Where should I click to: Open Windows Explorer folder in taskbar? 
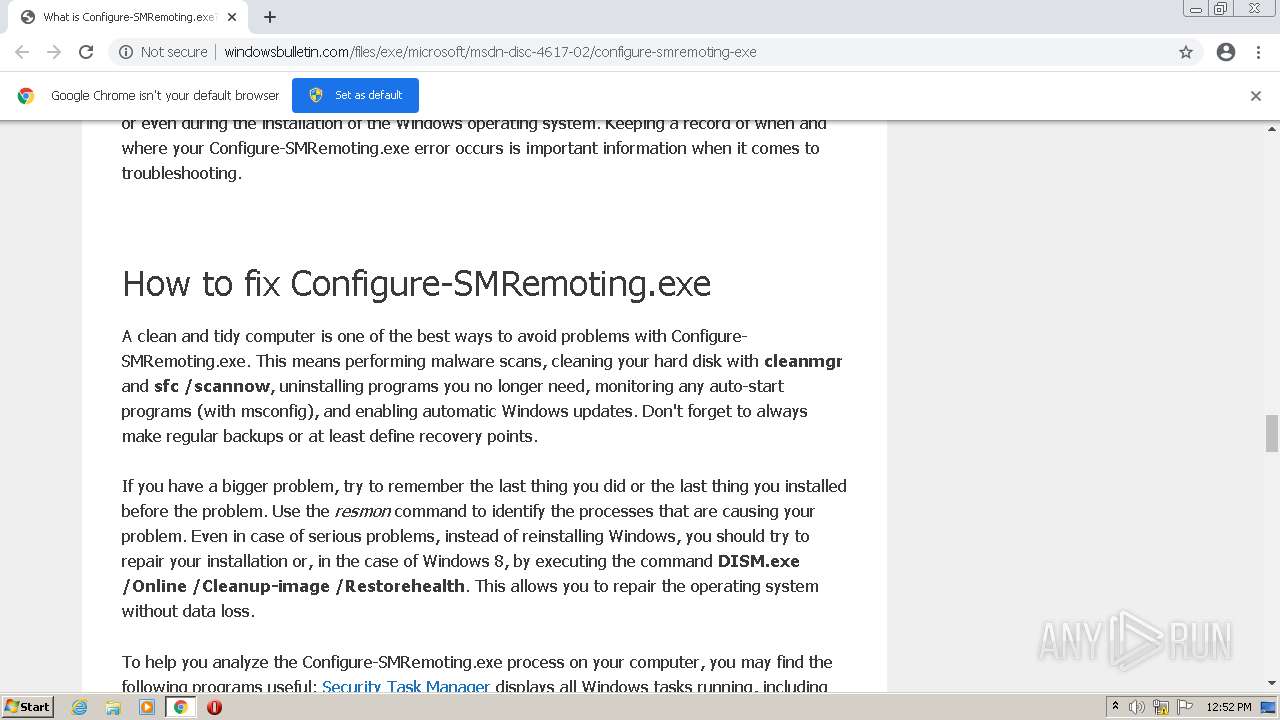(x=113, y=707)
